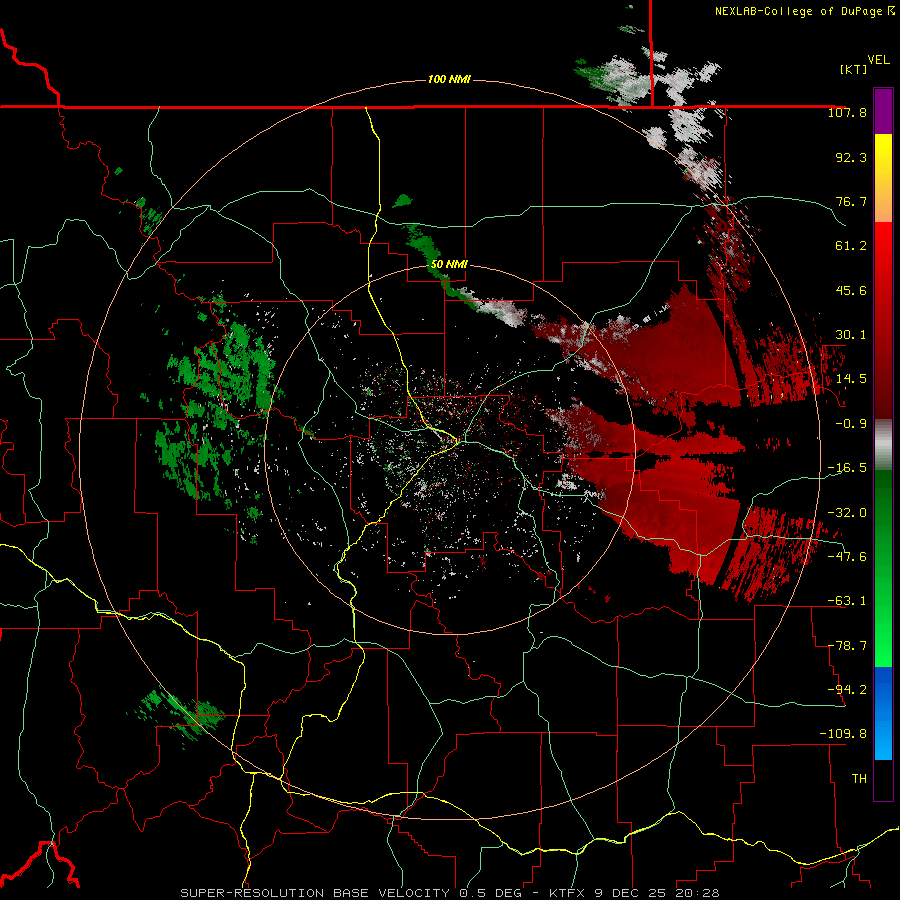Click the -32.0 velocity scale value
The height and width of the screenshot is (900, 900).
[x=847, y=513]
